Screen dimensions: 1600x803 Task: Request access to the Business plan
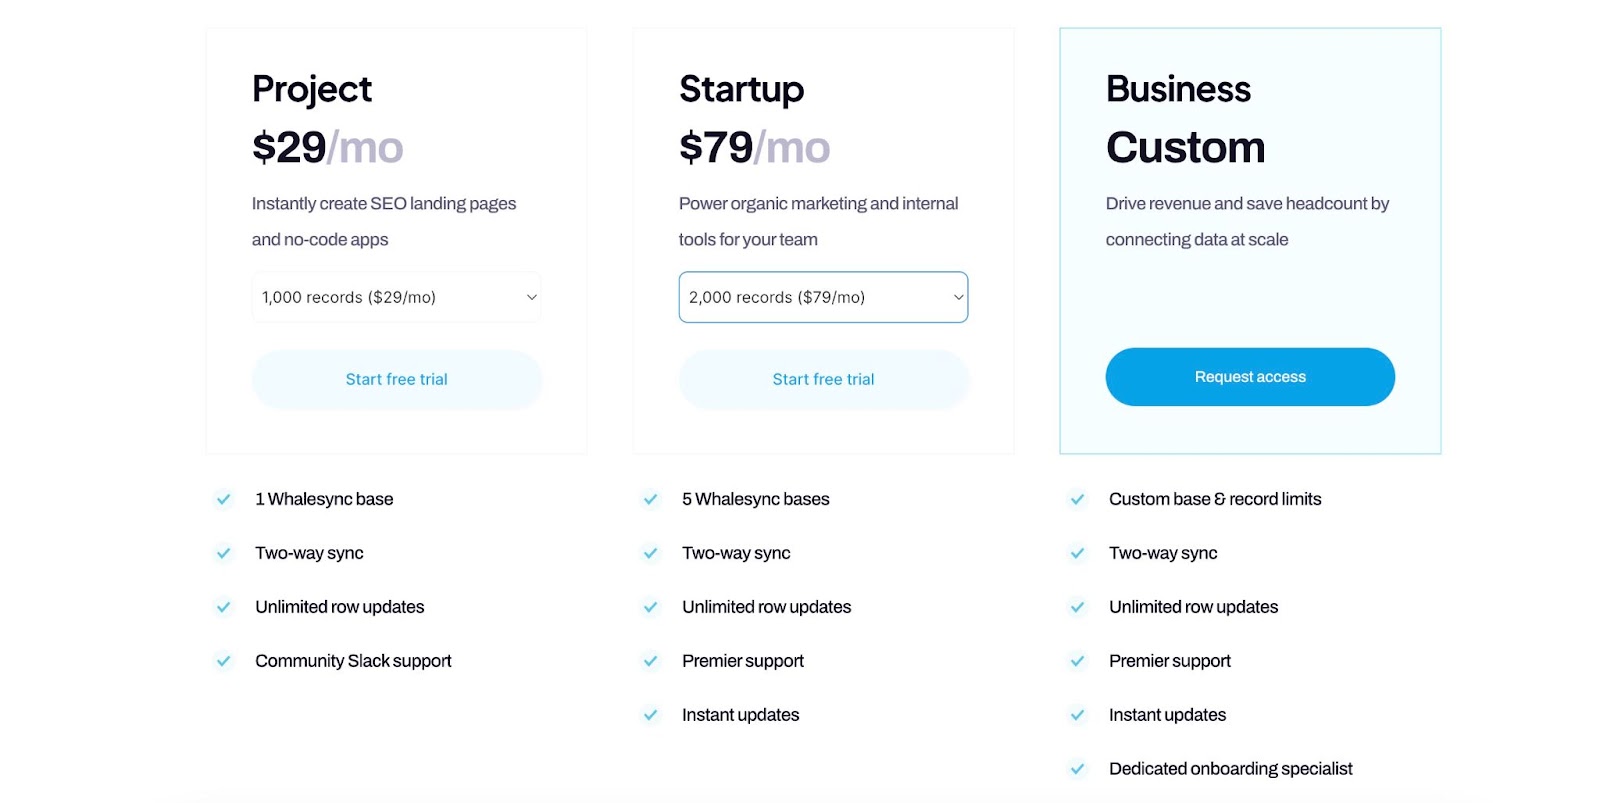click(x=1249, y=377)
